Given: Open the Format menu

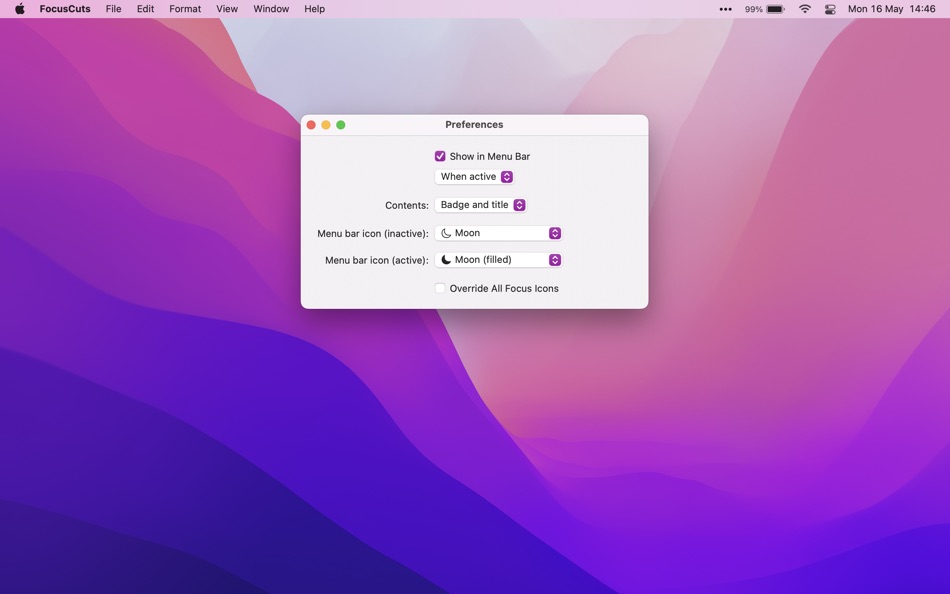Looking at the screenshot, I should (185, 9).
